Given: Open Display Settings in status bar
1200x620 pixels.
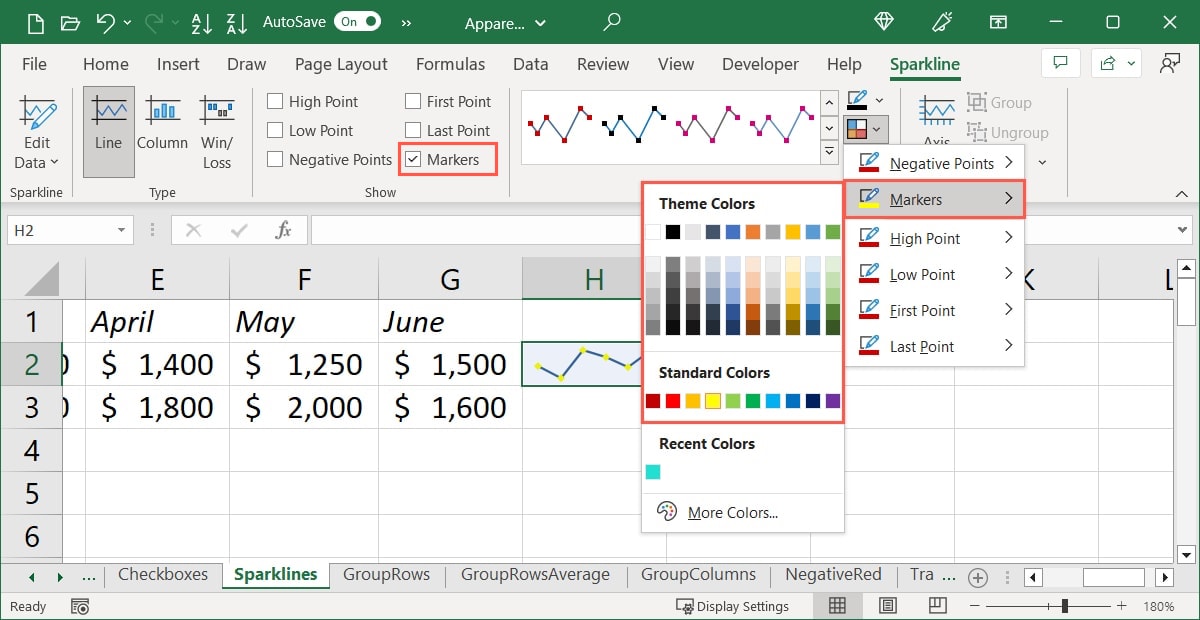Looking at the screenshot, I should coord(732,606).
